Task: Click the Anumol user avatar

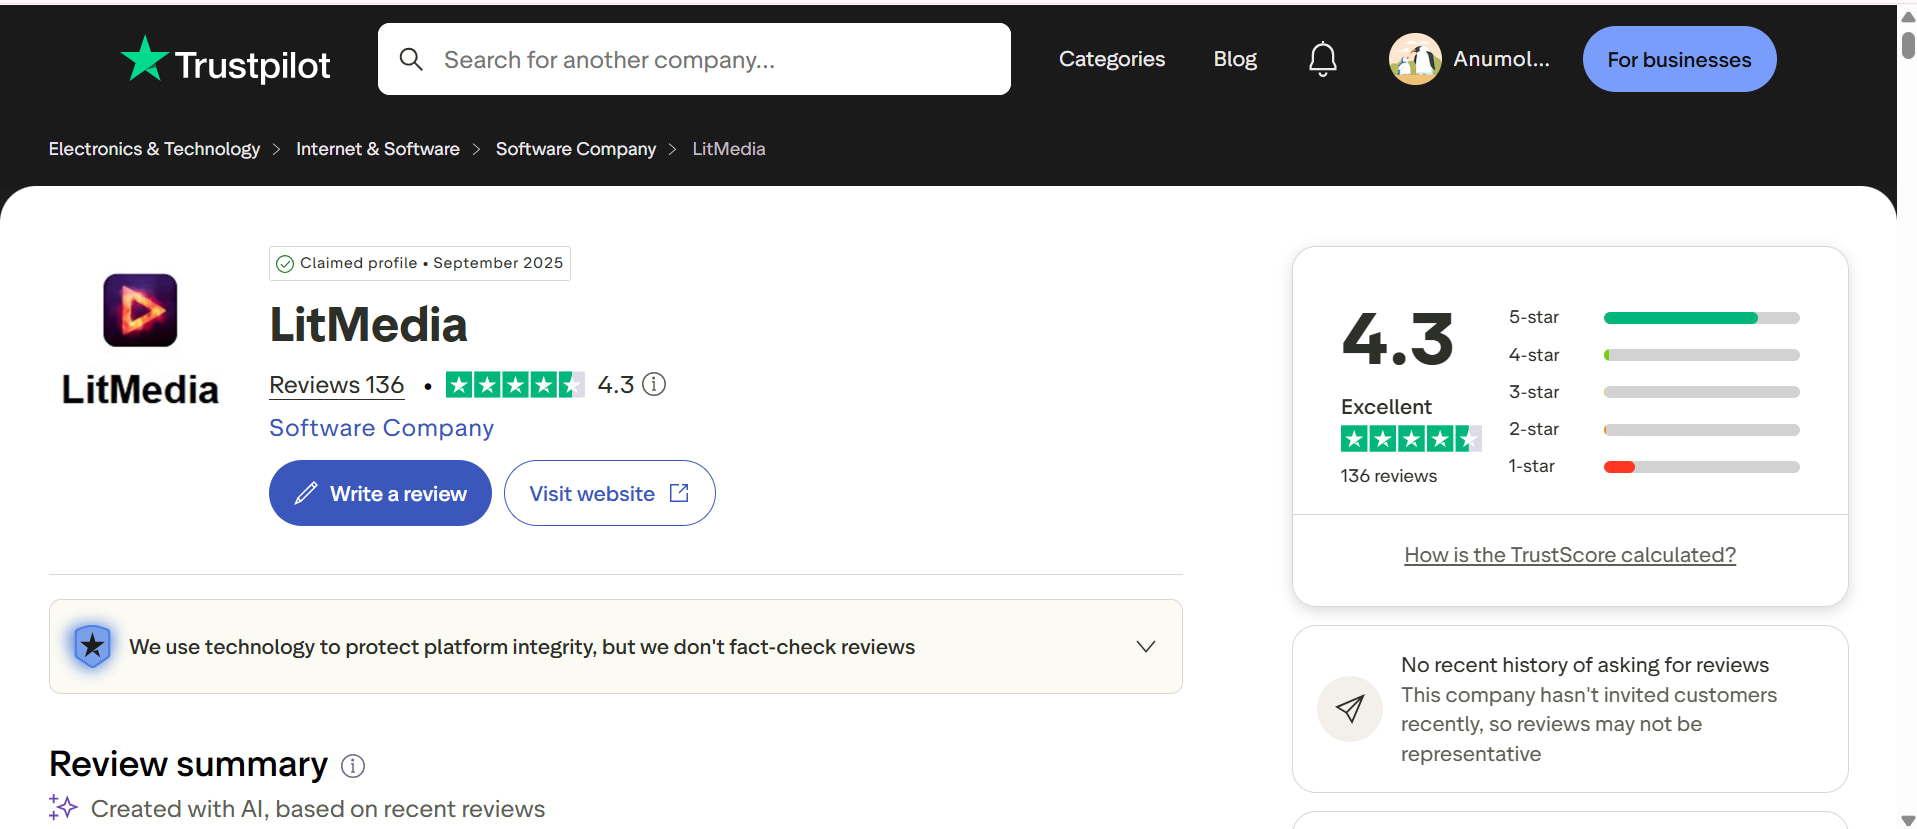Action: tap(1415, 59)
